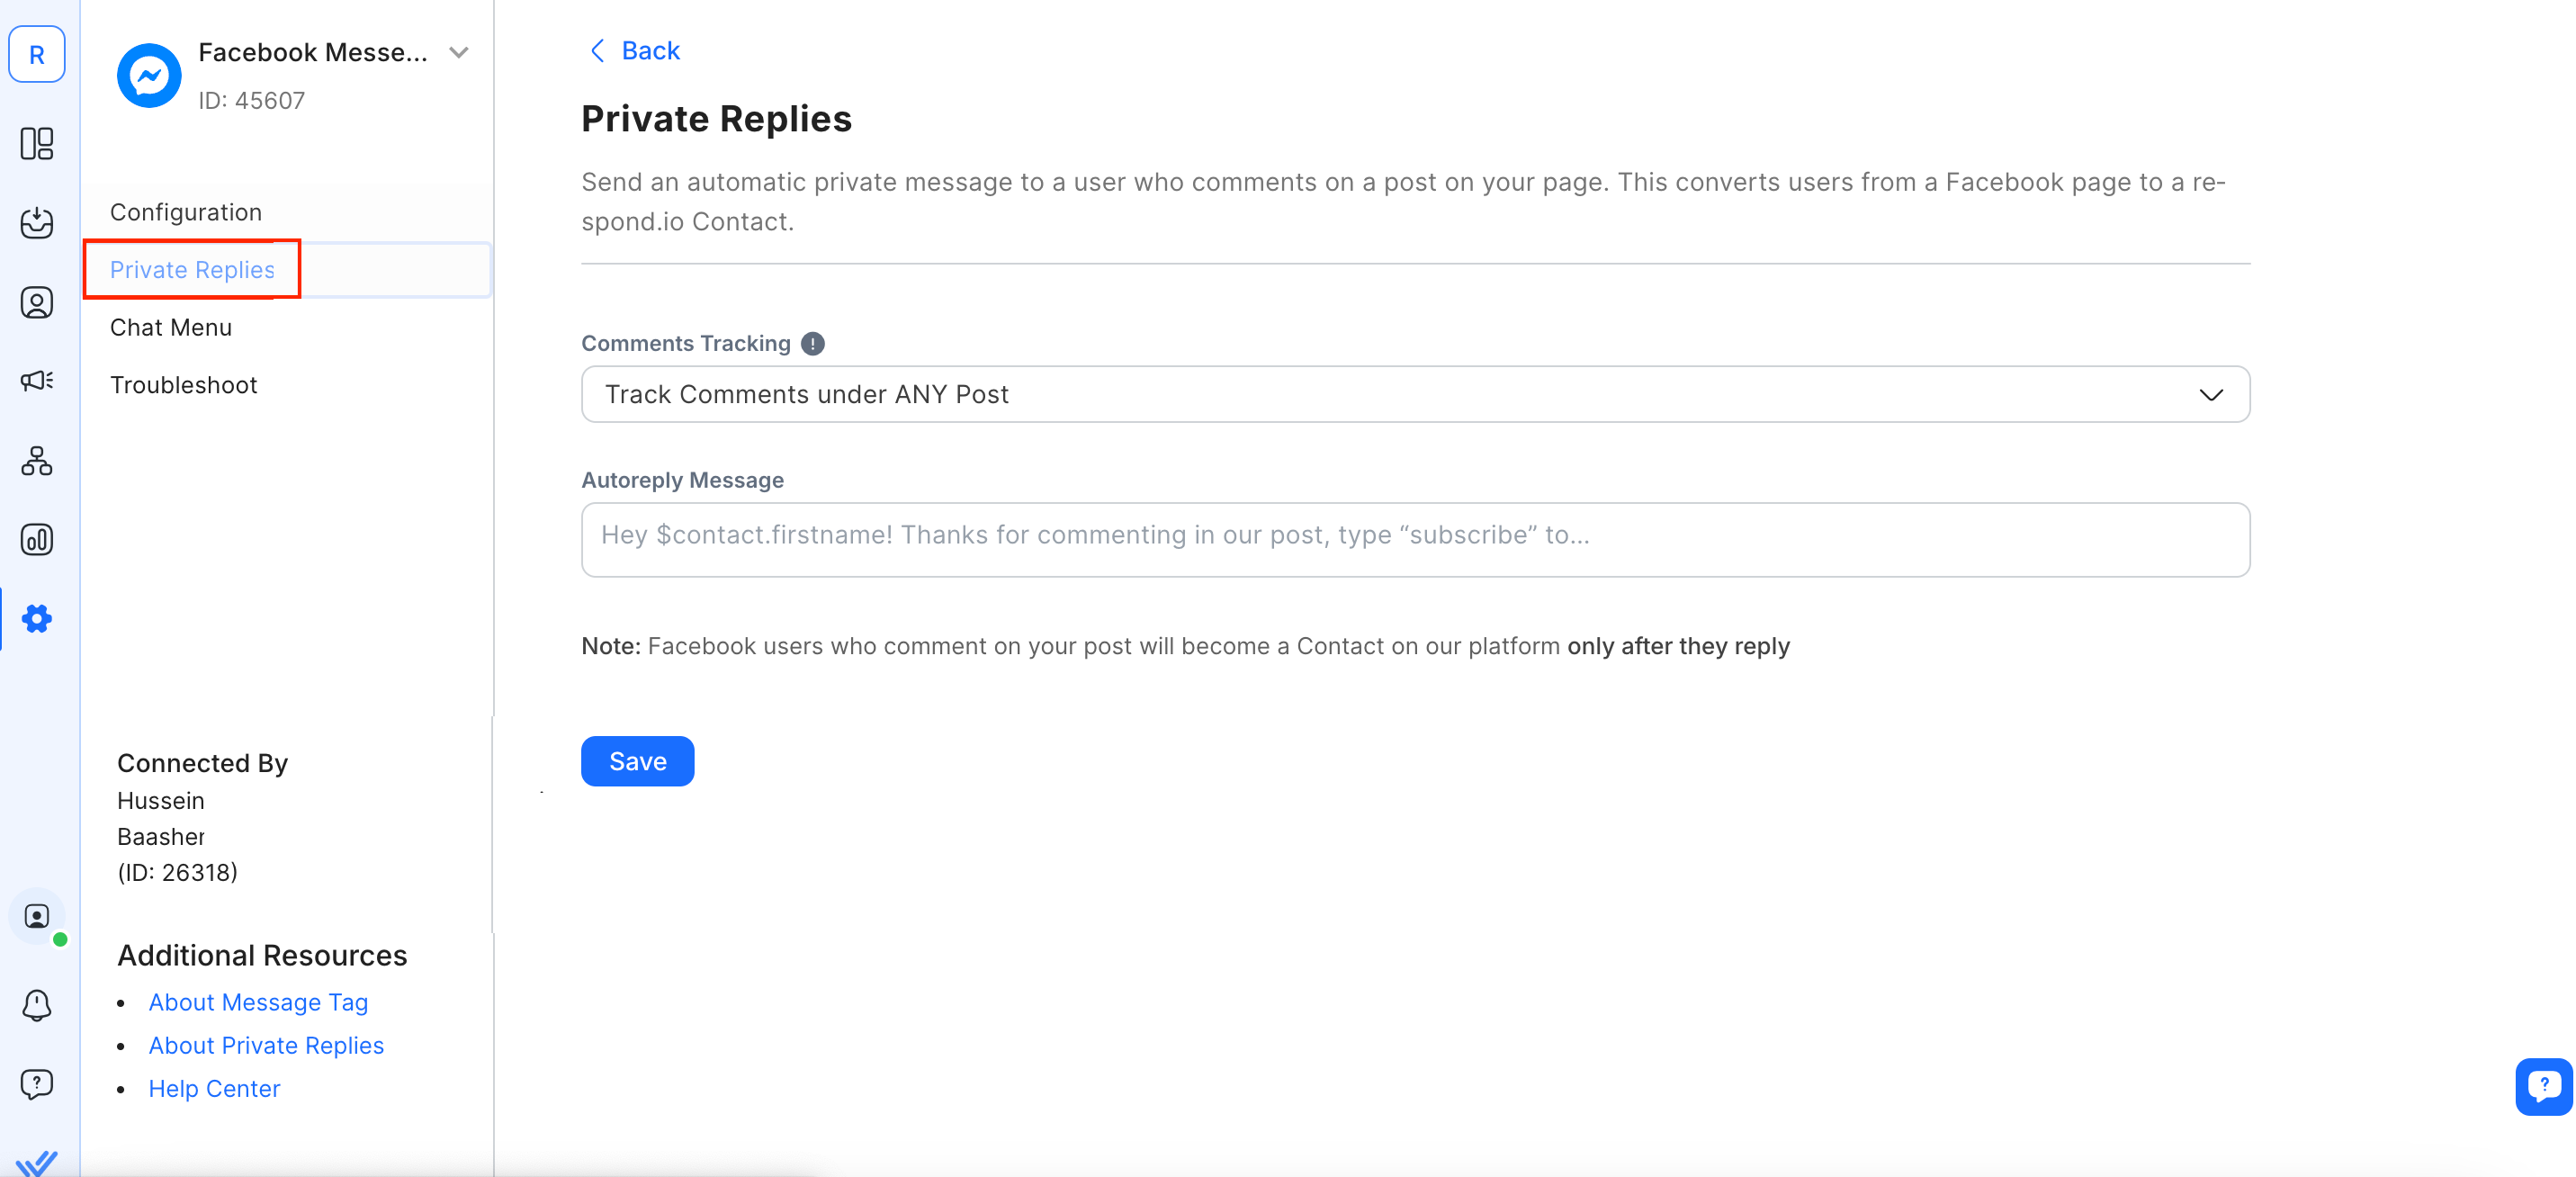Viewport: 2576px width, 1177px height.
Task: Open the Contacts icon in sidebar
Action: (37, 302)
